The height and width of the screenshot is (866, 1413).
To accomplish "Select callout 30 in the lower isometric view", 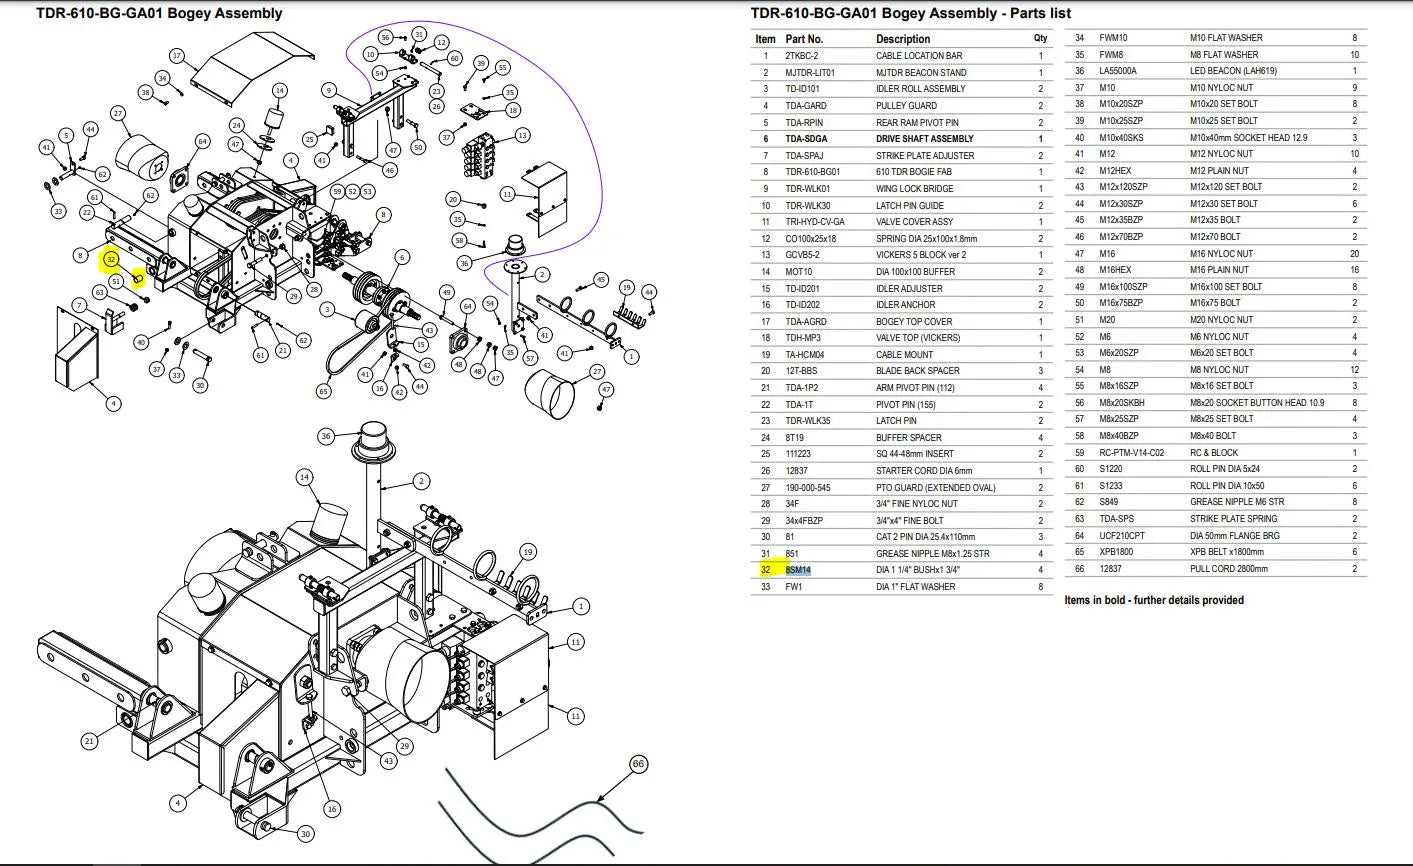I will click(306, 834).
